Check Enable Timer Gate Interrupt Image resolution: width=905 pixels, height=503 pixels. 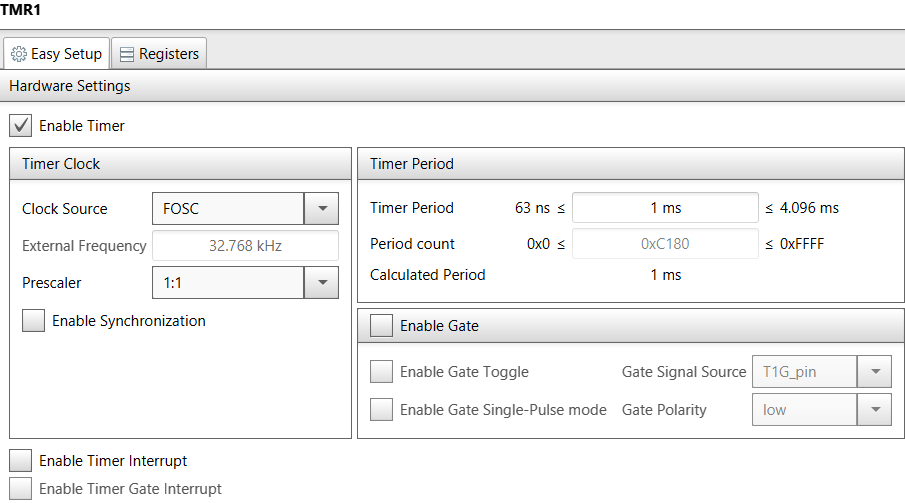[x=20, y=489]
